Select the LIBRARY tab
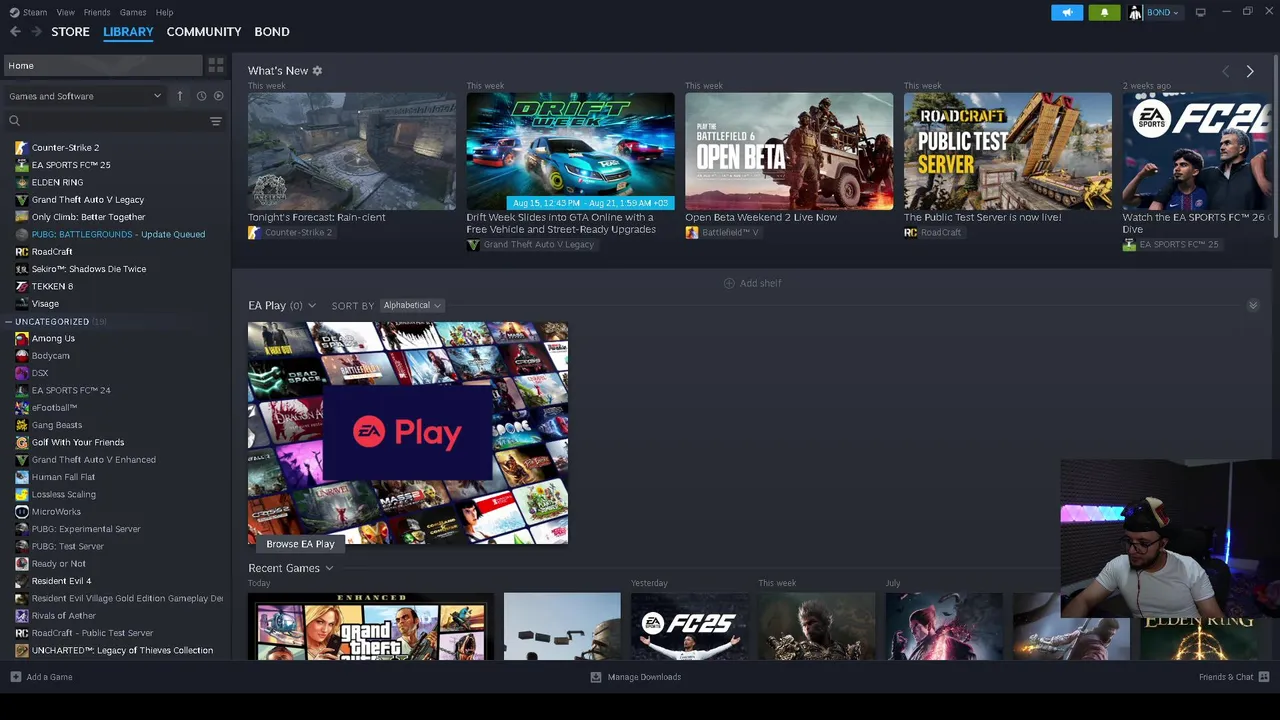The width and height of the screenshot is (1280, 720). click(x=128, y=32)
